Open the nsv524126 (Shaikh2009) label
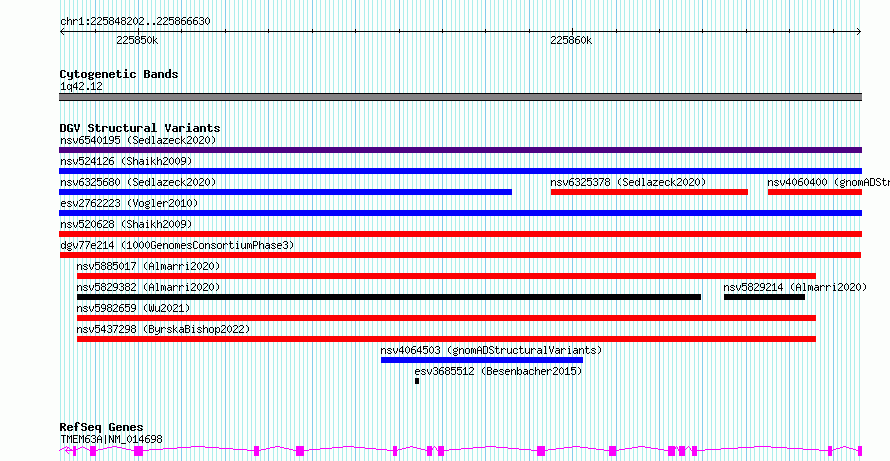The image size is (890, 461). coord(126,161)
